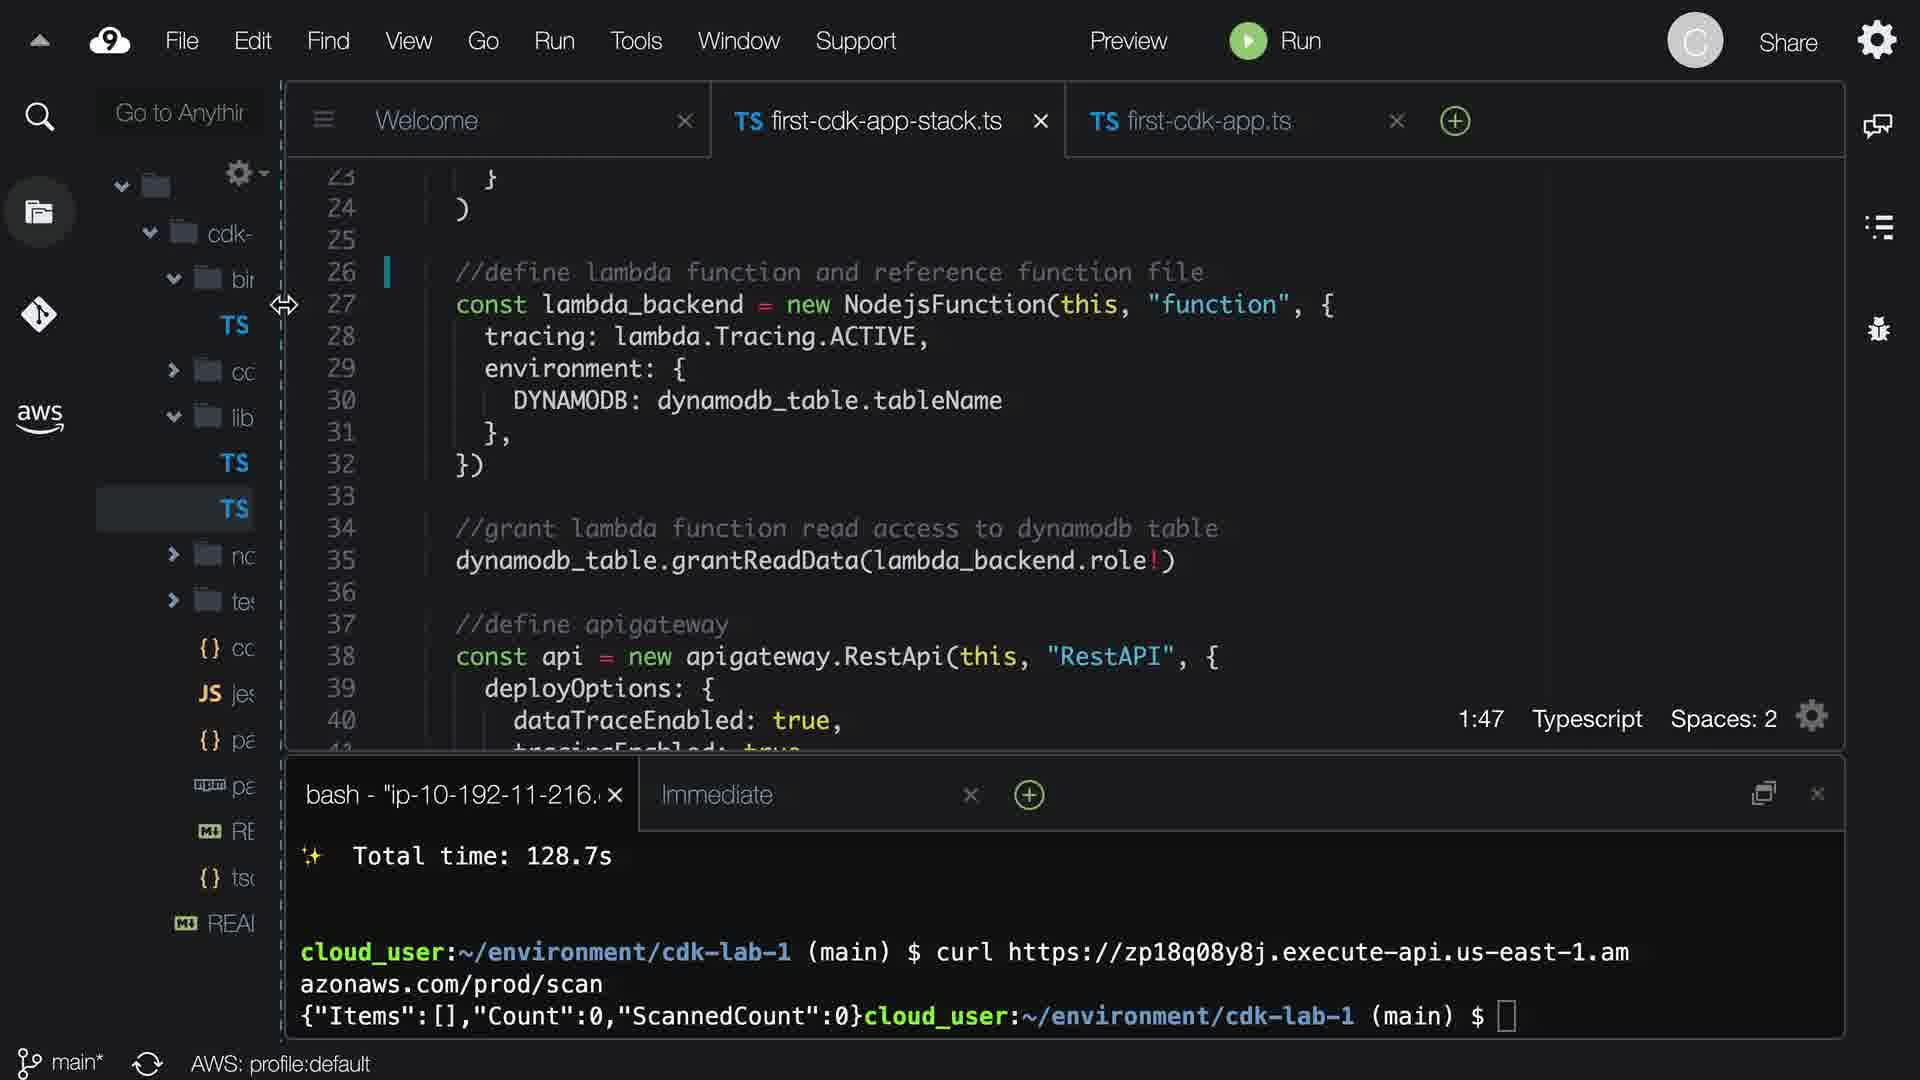Open the Source Control git icon
1920x1080 pixels.
click(39, 314)
